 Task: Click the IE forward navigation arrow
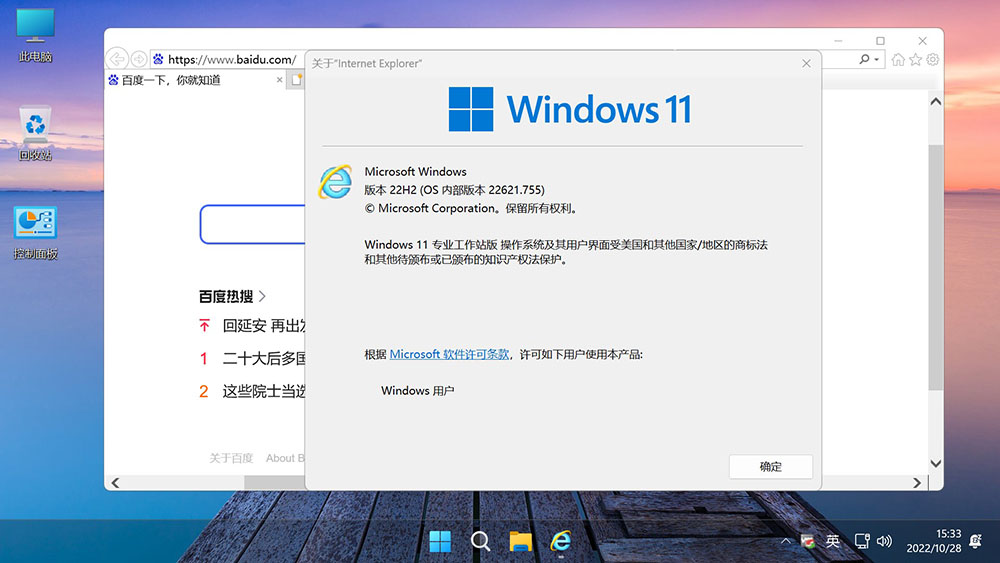point(139,59)
